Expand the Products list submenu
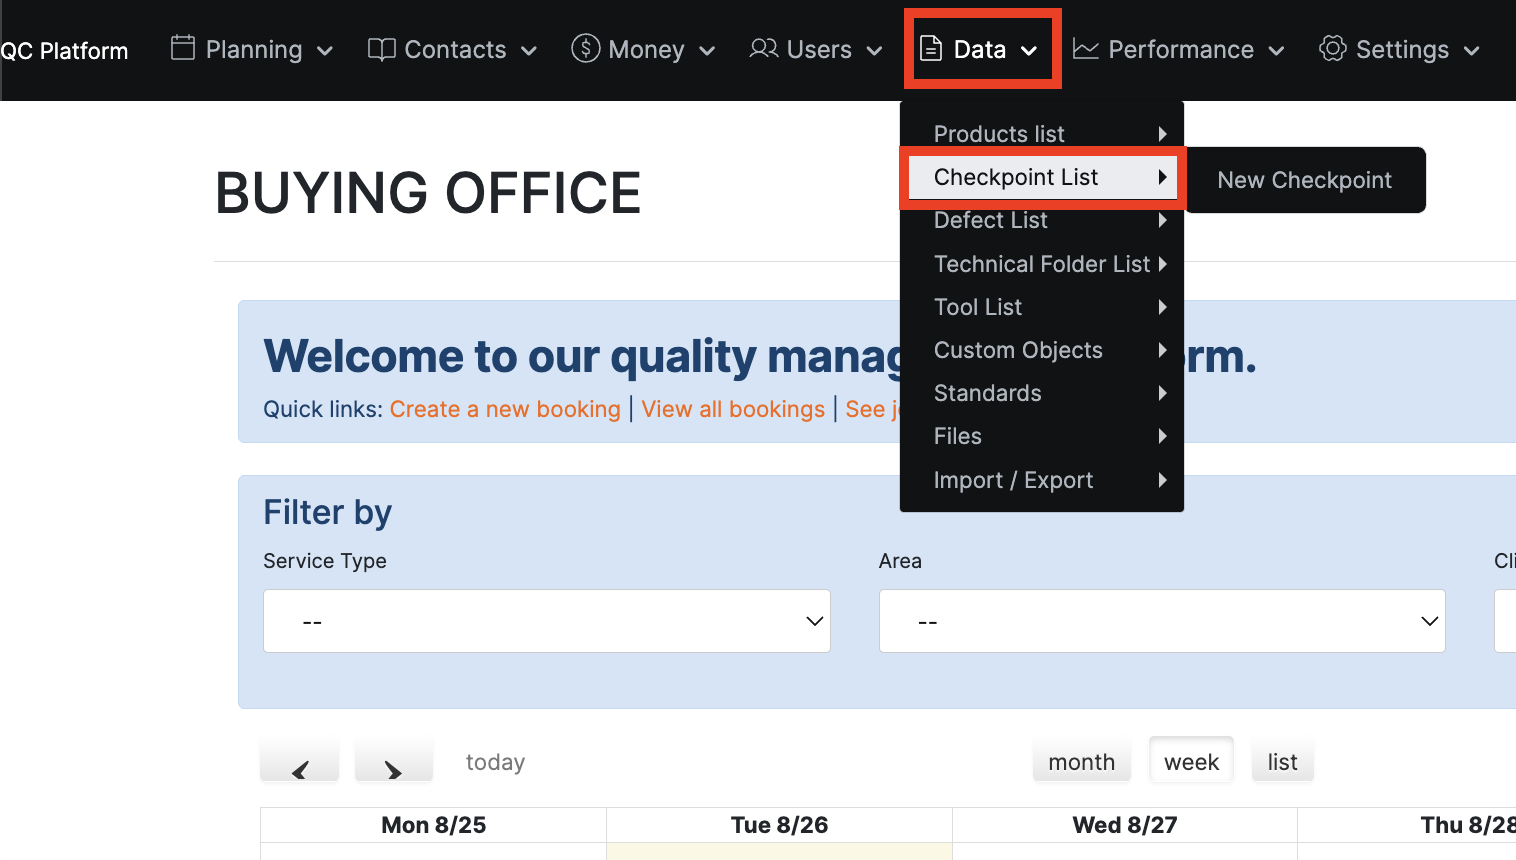 (1042, 134)
